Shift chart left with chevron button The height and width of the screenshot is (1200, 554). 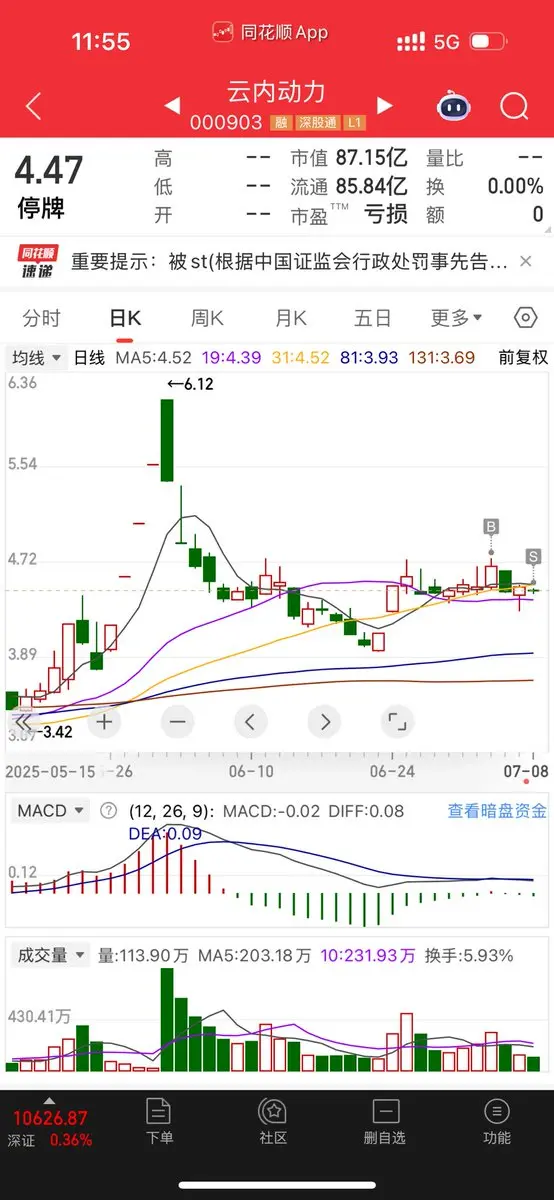tap(251, 720)
